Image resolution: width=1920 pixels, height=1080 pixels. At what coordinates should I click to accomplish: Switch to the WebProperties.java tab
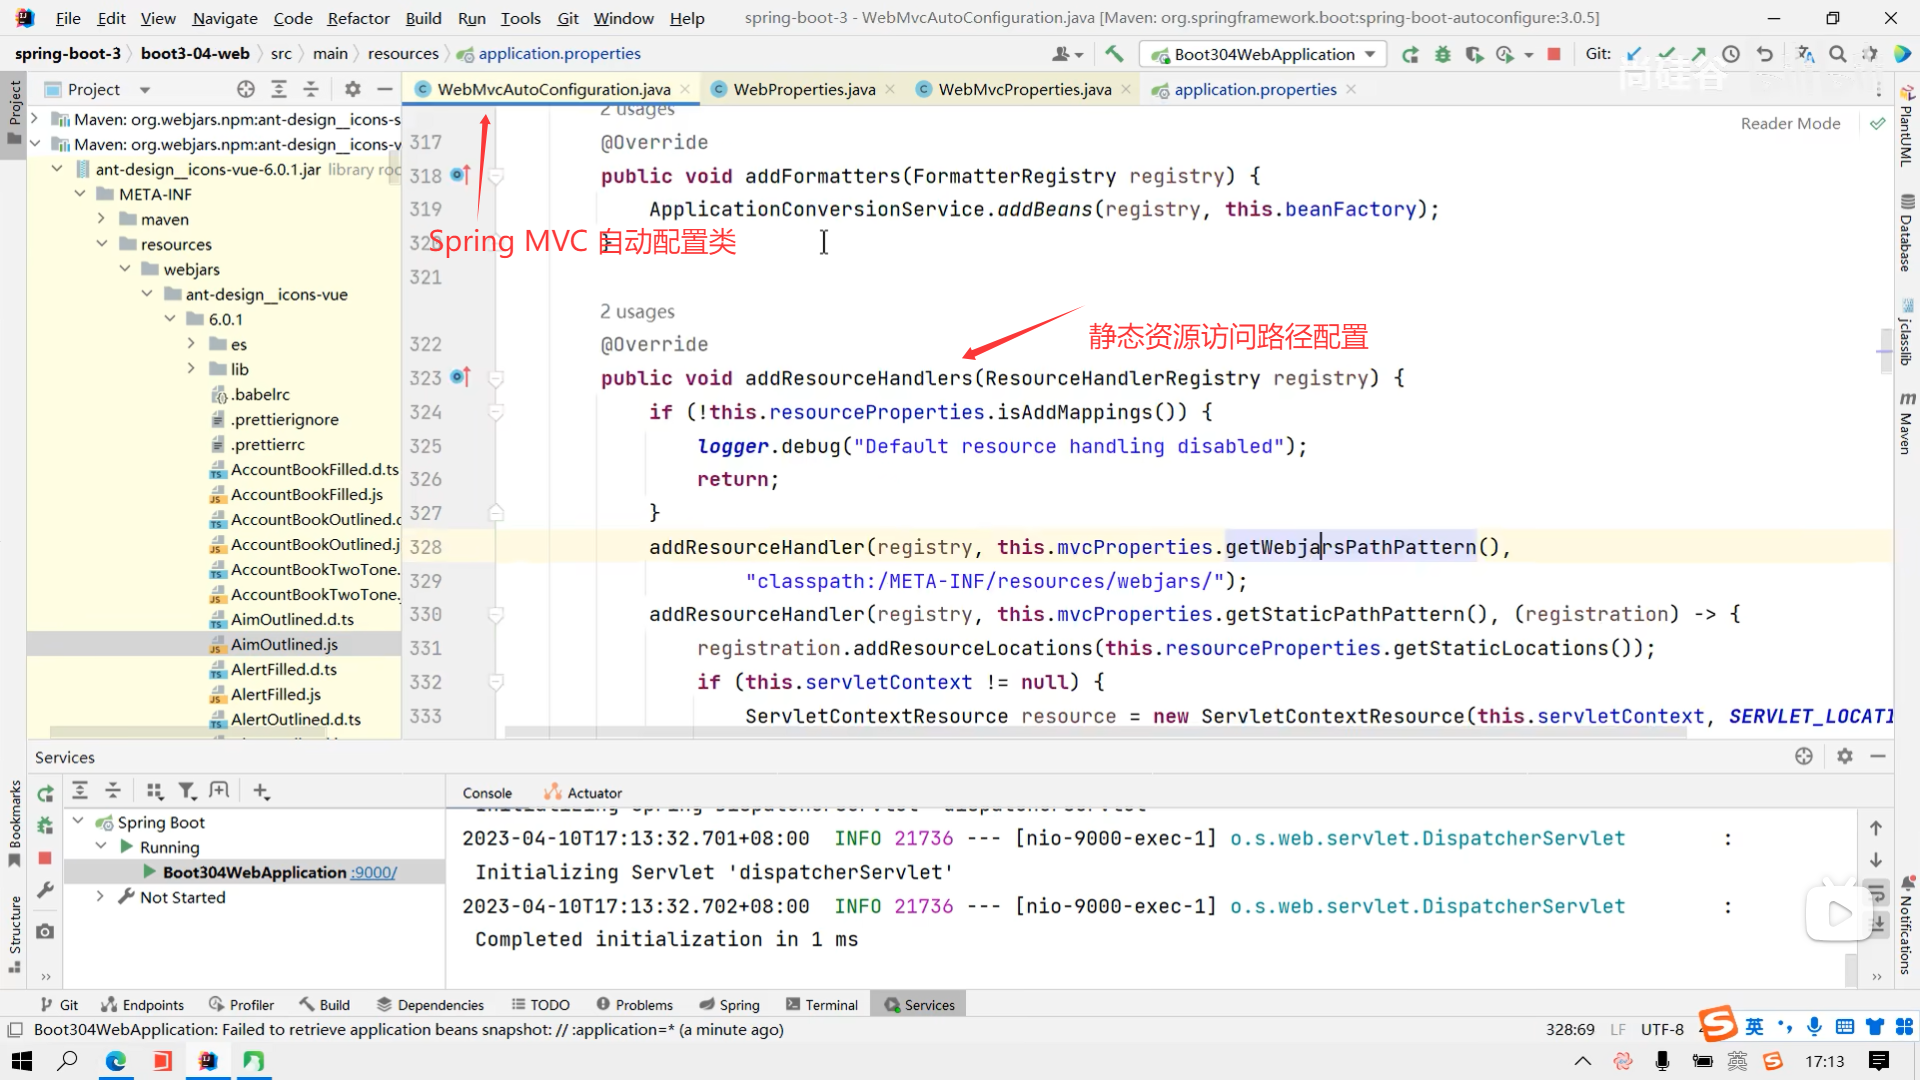[x=803, y=89]
